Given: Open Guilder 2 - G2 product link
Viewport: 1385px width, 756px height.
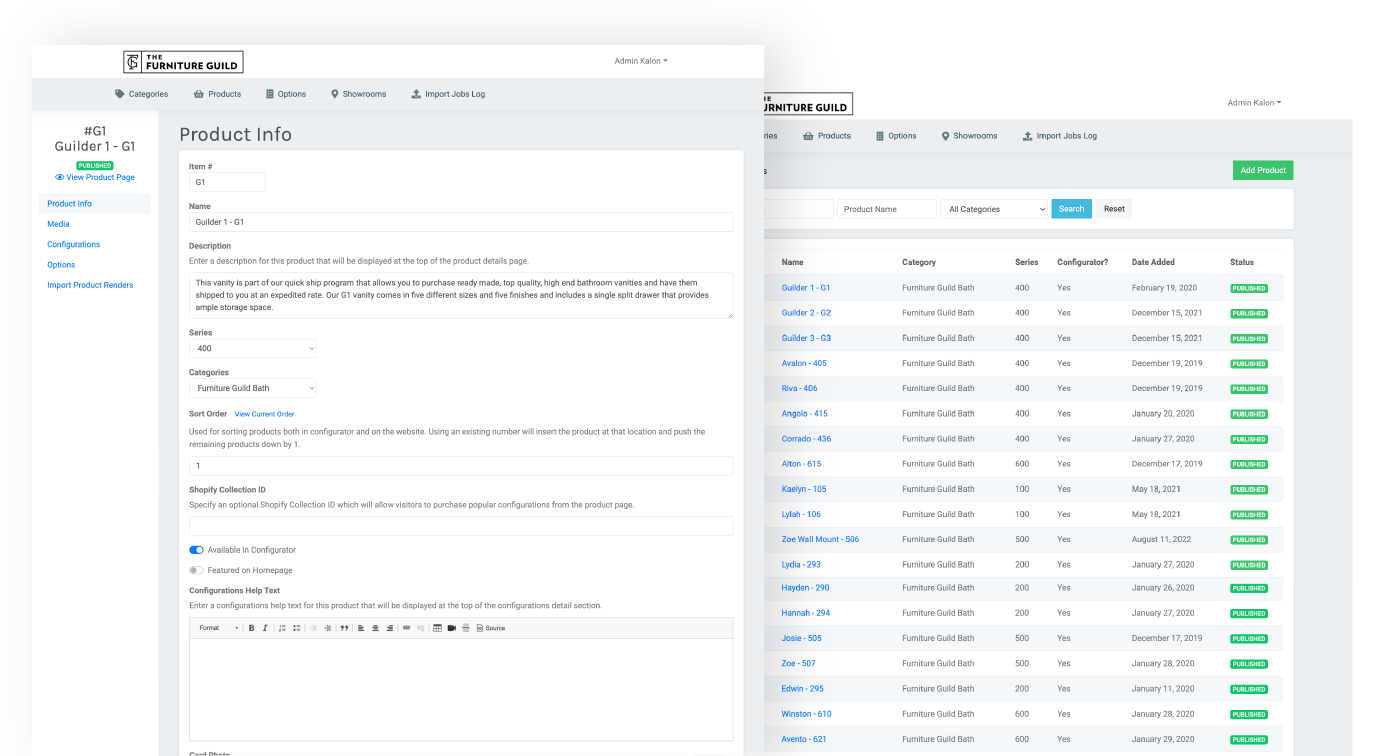Looking at the screenshot, I should tap(806, 313).
